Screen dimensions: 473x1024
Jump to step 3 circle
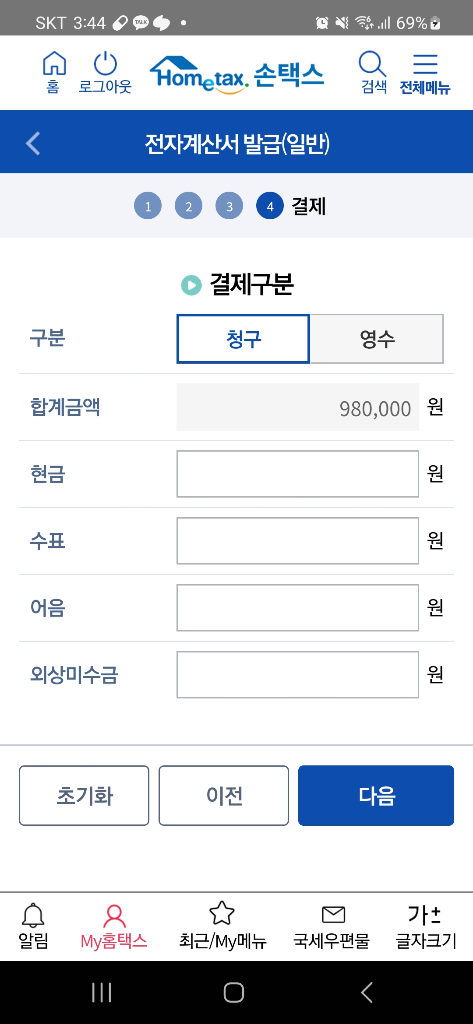[229, 206]
